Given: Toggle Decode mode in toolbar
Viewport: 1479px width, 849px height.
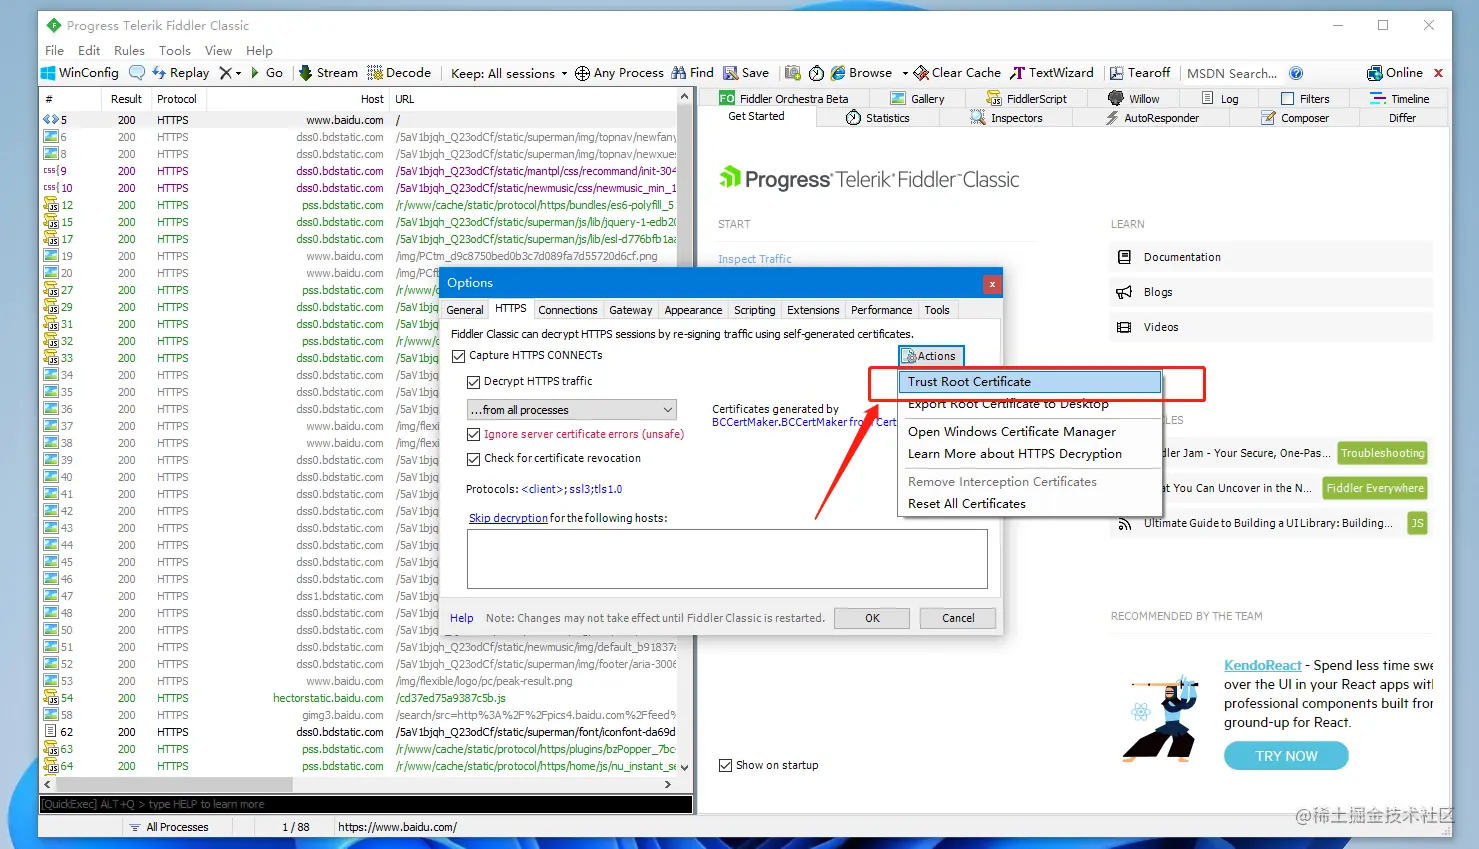Looking at the screenshot, I should tap(399, 73).
